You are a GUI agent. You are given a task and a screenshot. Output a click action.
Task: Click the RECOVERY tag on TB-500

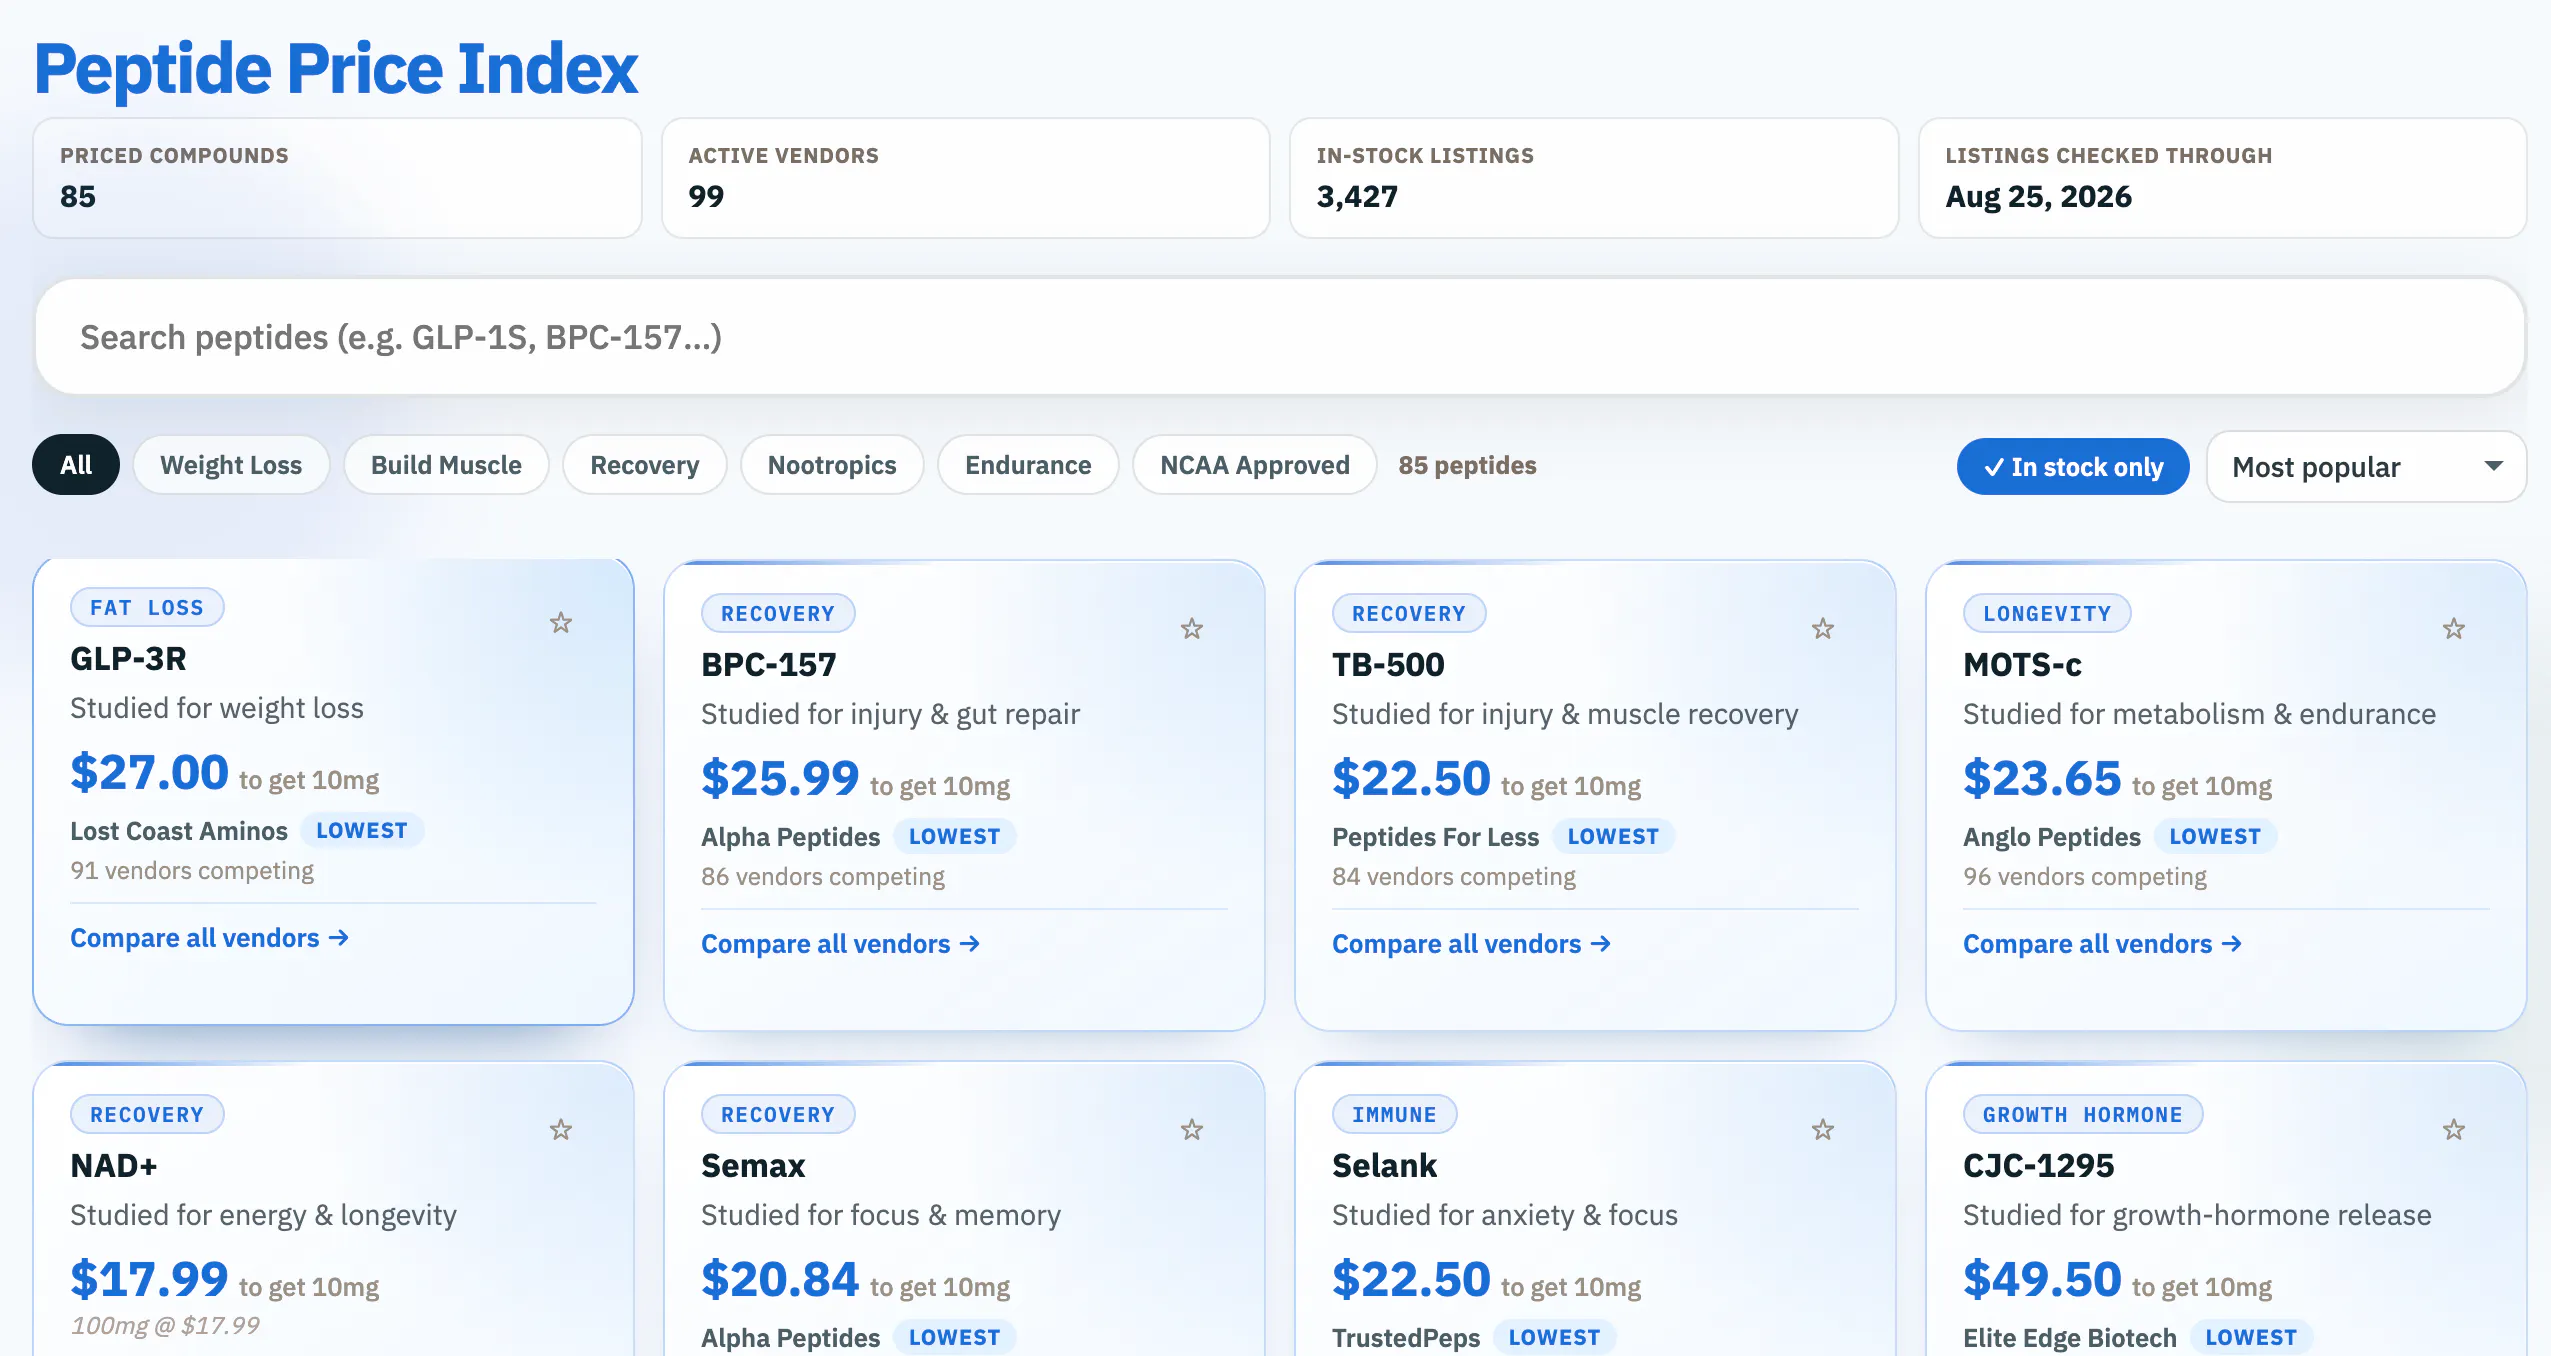tap(1409, 614)
